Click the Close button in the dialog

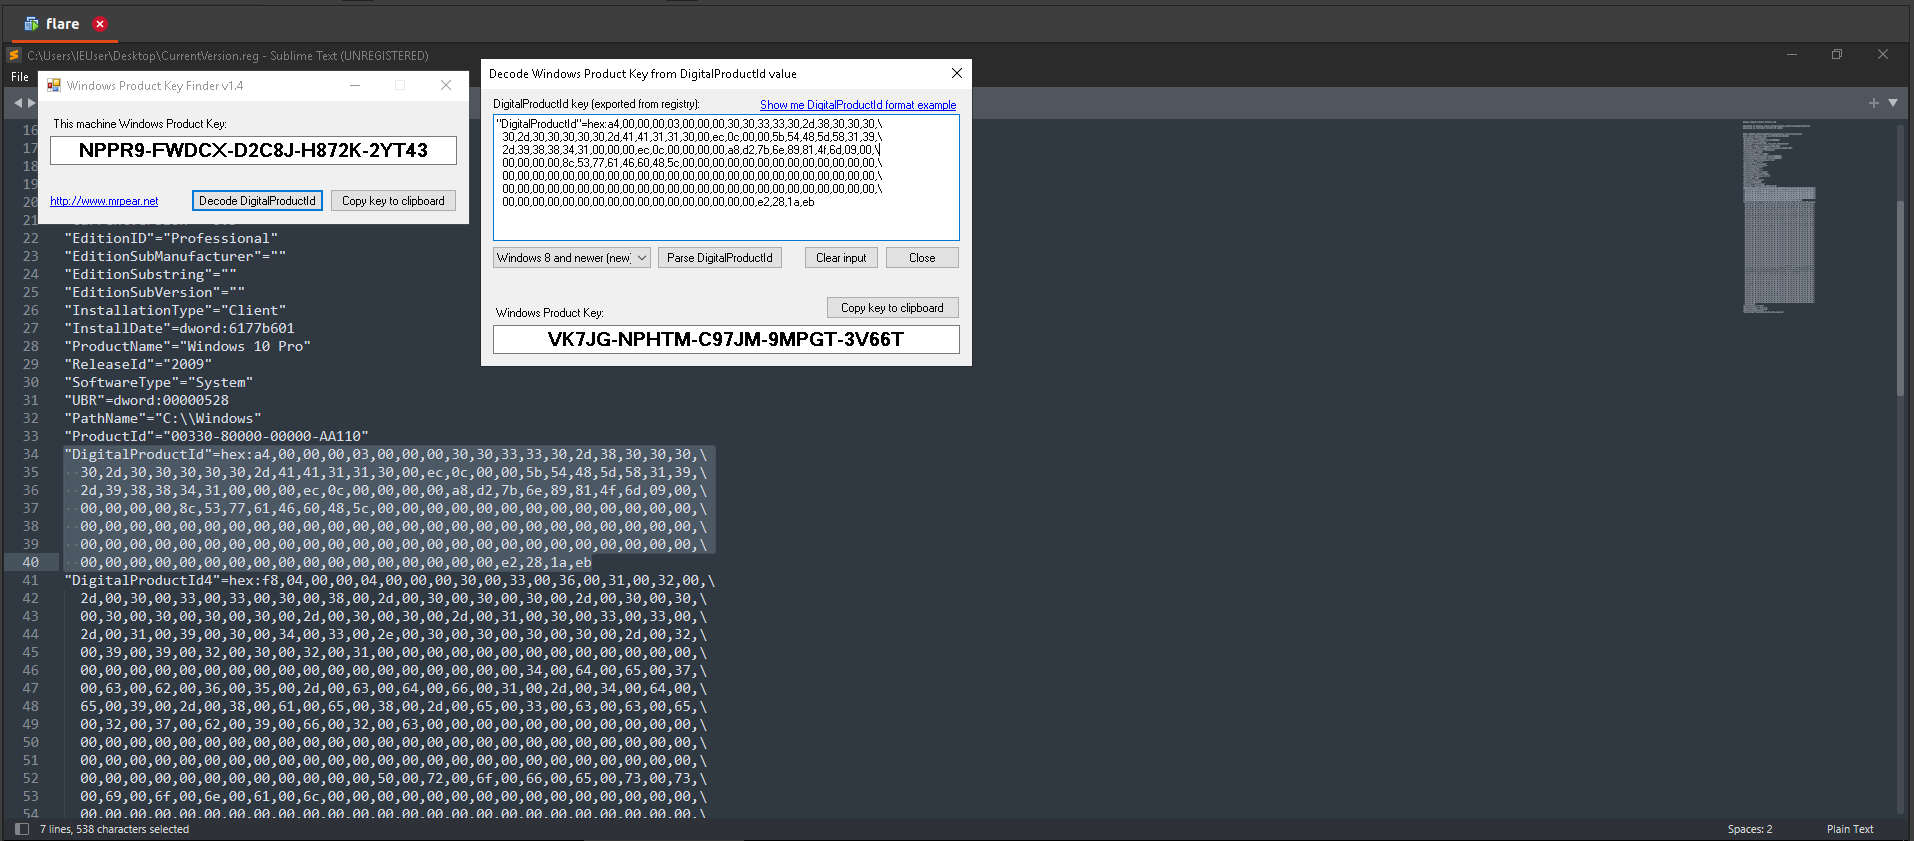[922, 258]
